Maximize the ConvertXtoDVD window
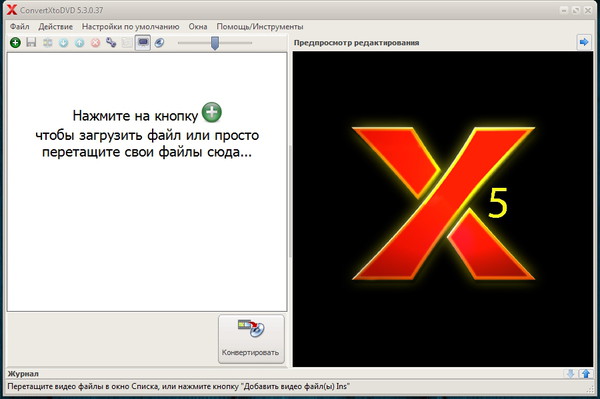This screenshot has height=399, width=600. pyautogui.click(x=576, y=10)
